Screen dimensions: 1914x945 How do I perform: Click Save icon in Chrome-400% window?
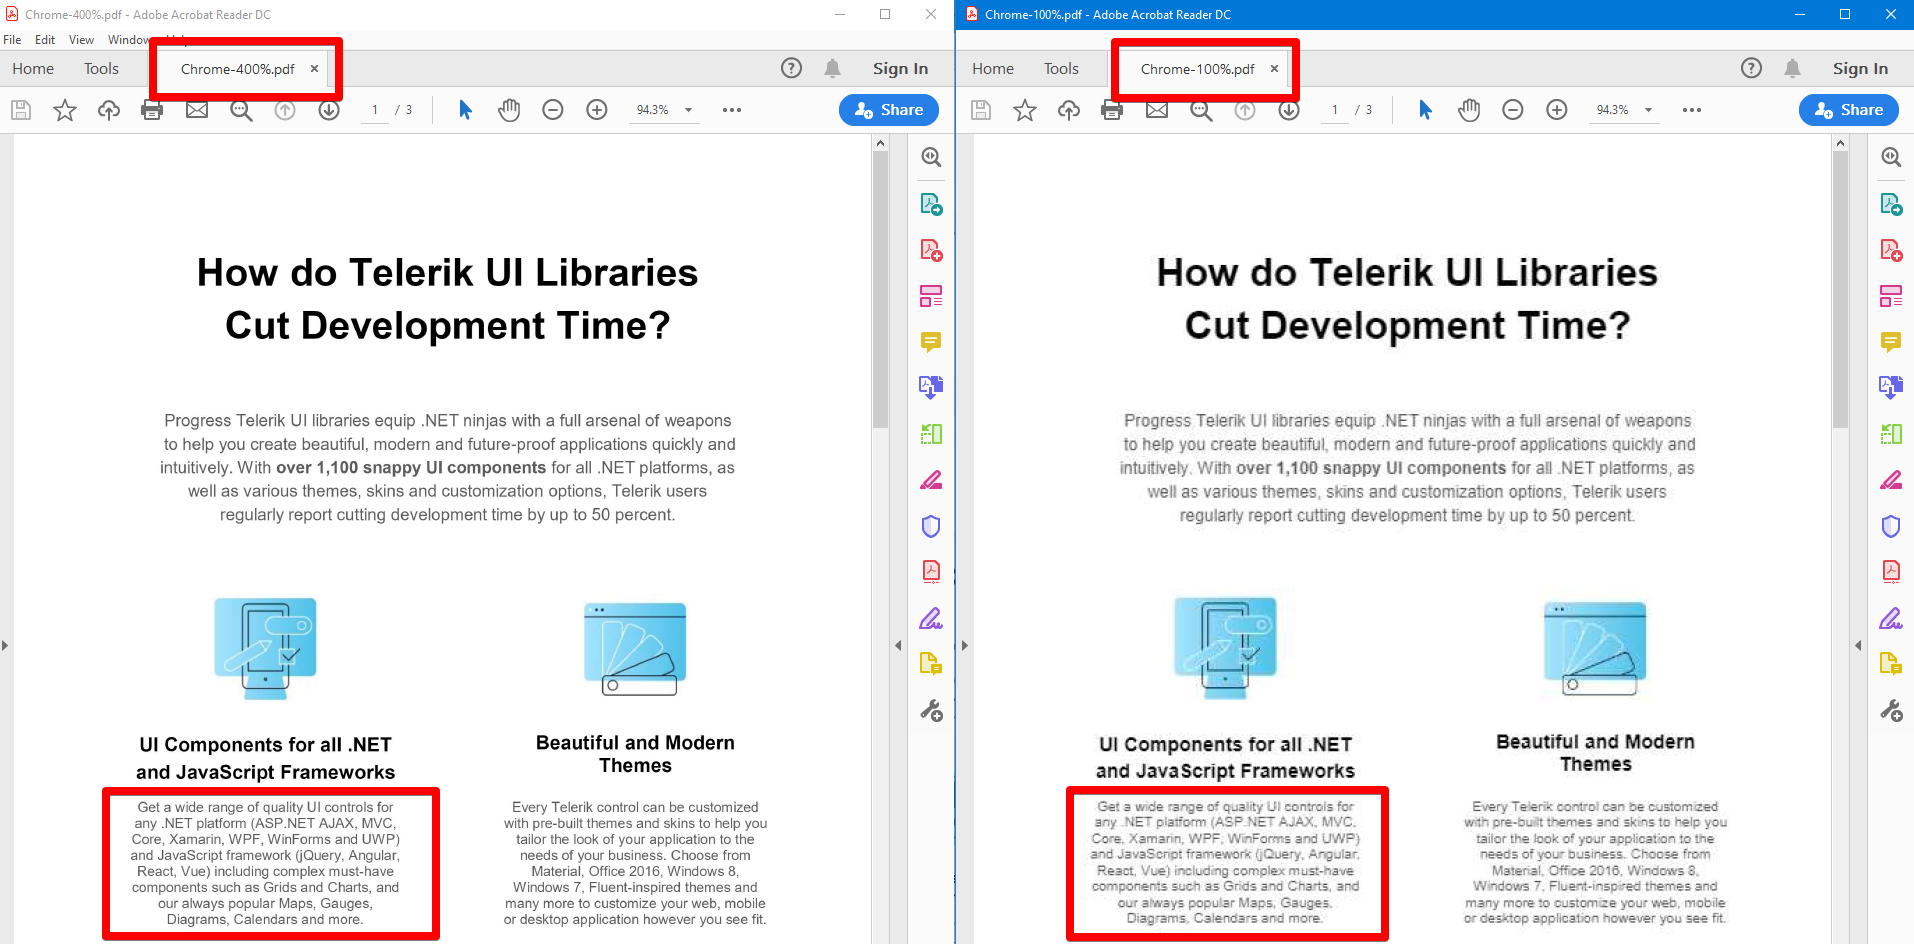21,110
